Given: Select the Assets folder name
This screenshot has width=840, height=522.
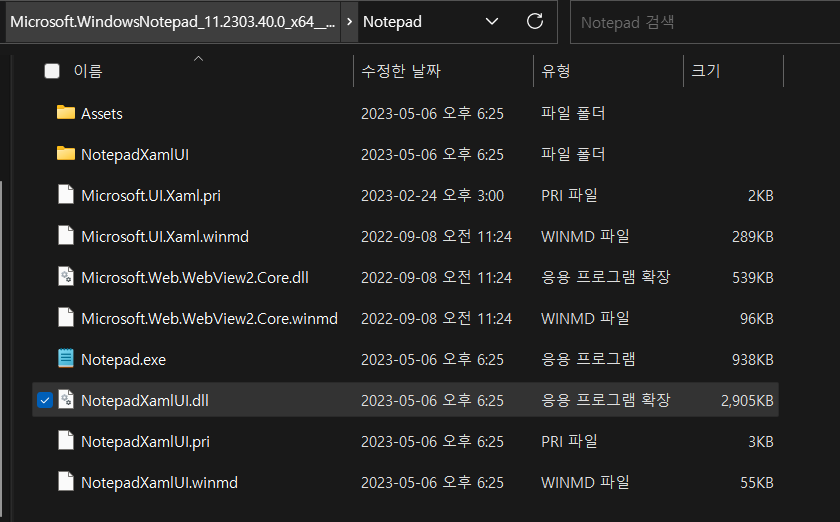Looking at the screenshot, I should [x=102, y=114].
